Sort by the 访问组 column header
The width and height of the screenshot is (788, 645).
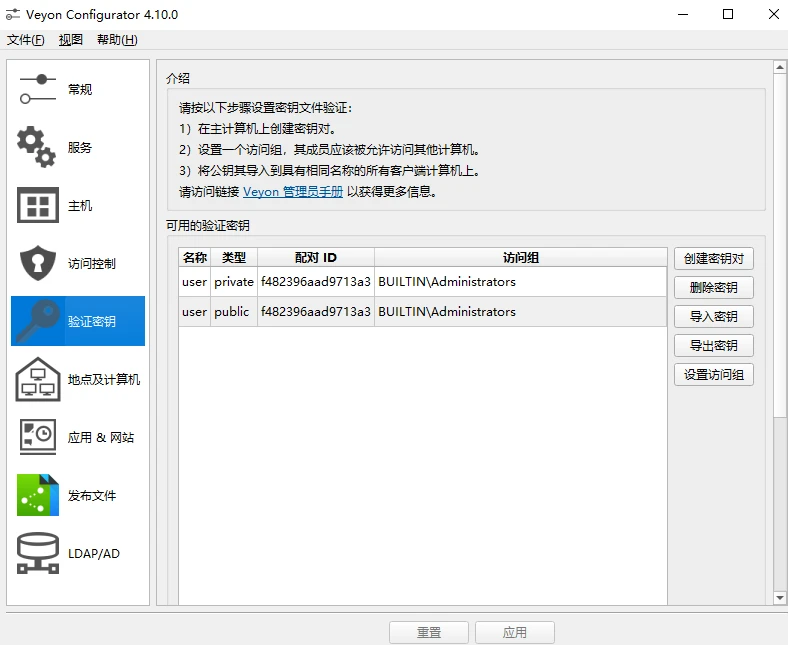(x=521, y=257)
